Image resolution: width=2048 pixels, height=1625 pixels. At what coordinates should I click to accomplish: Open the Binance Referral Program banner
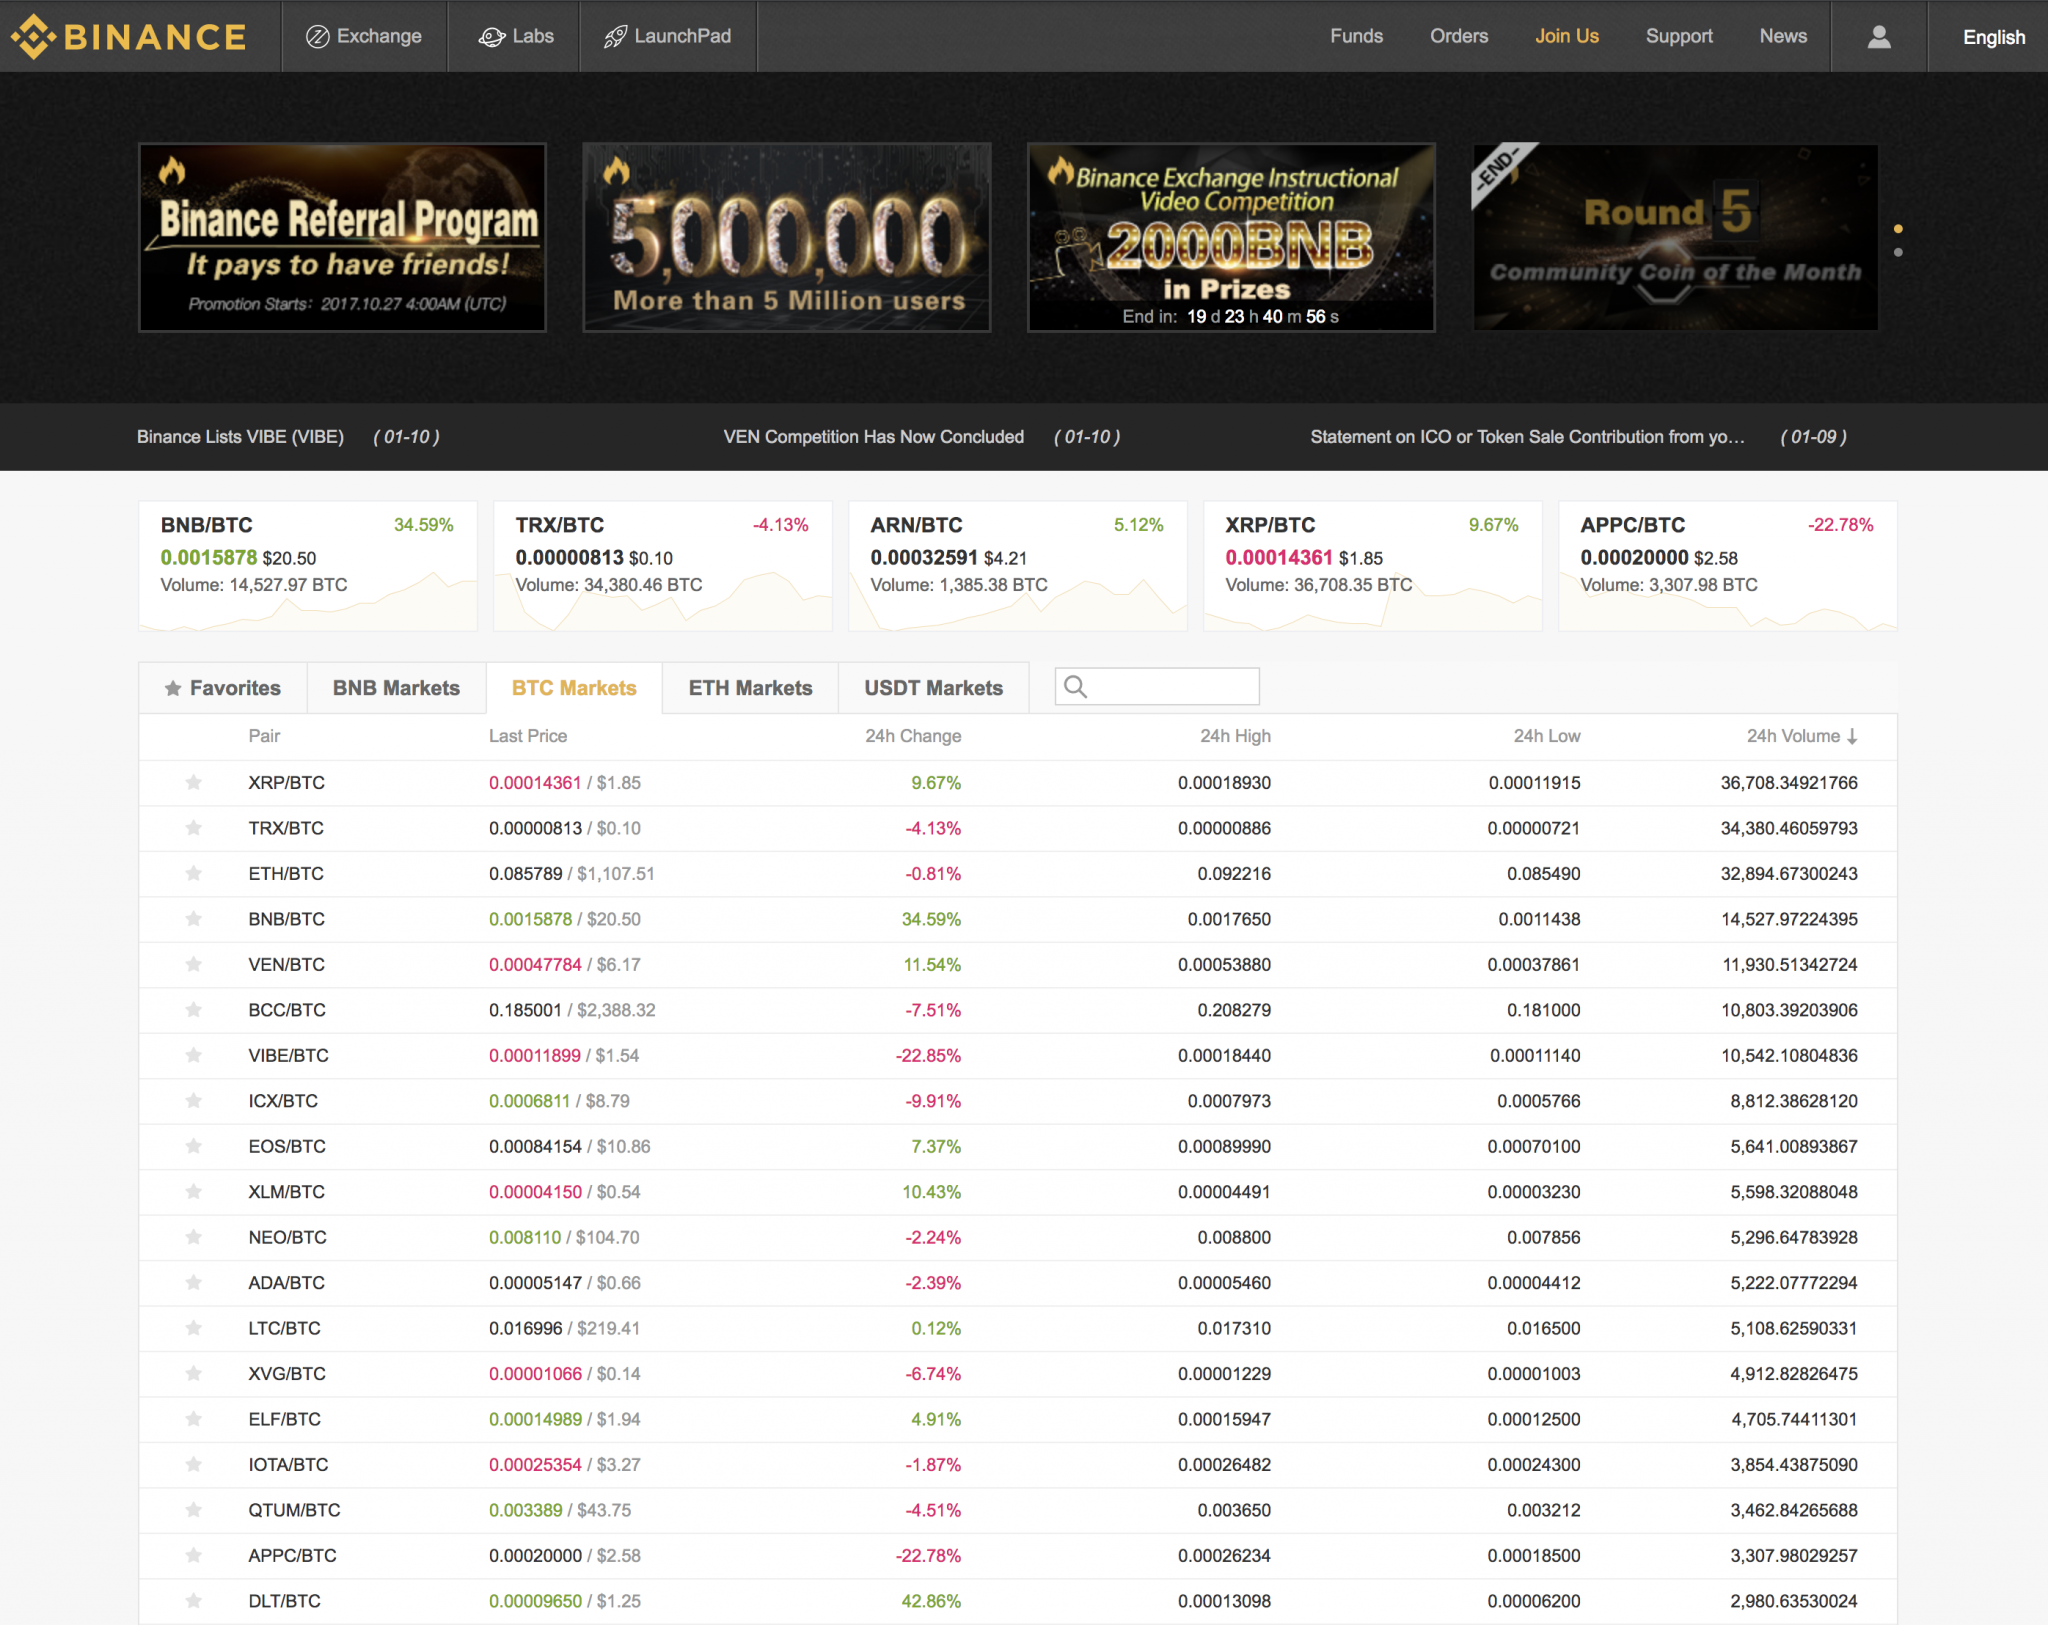tap(342, 237)
